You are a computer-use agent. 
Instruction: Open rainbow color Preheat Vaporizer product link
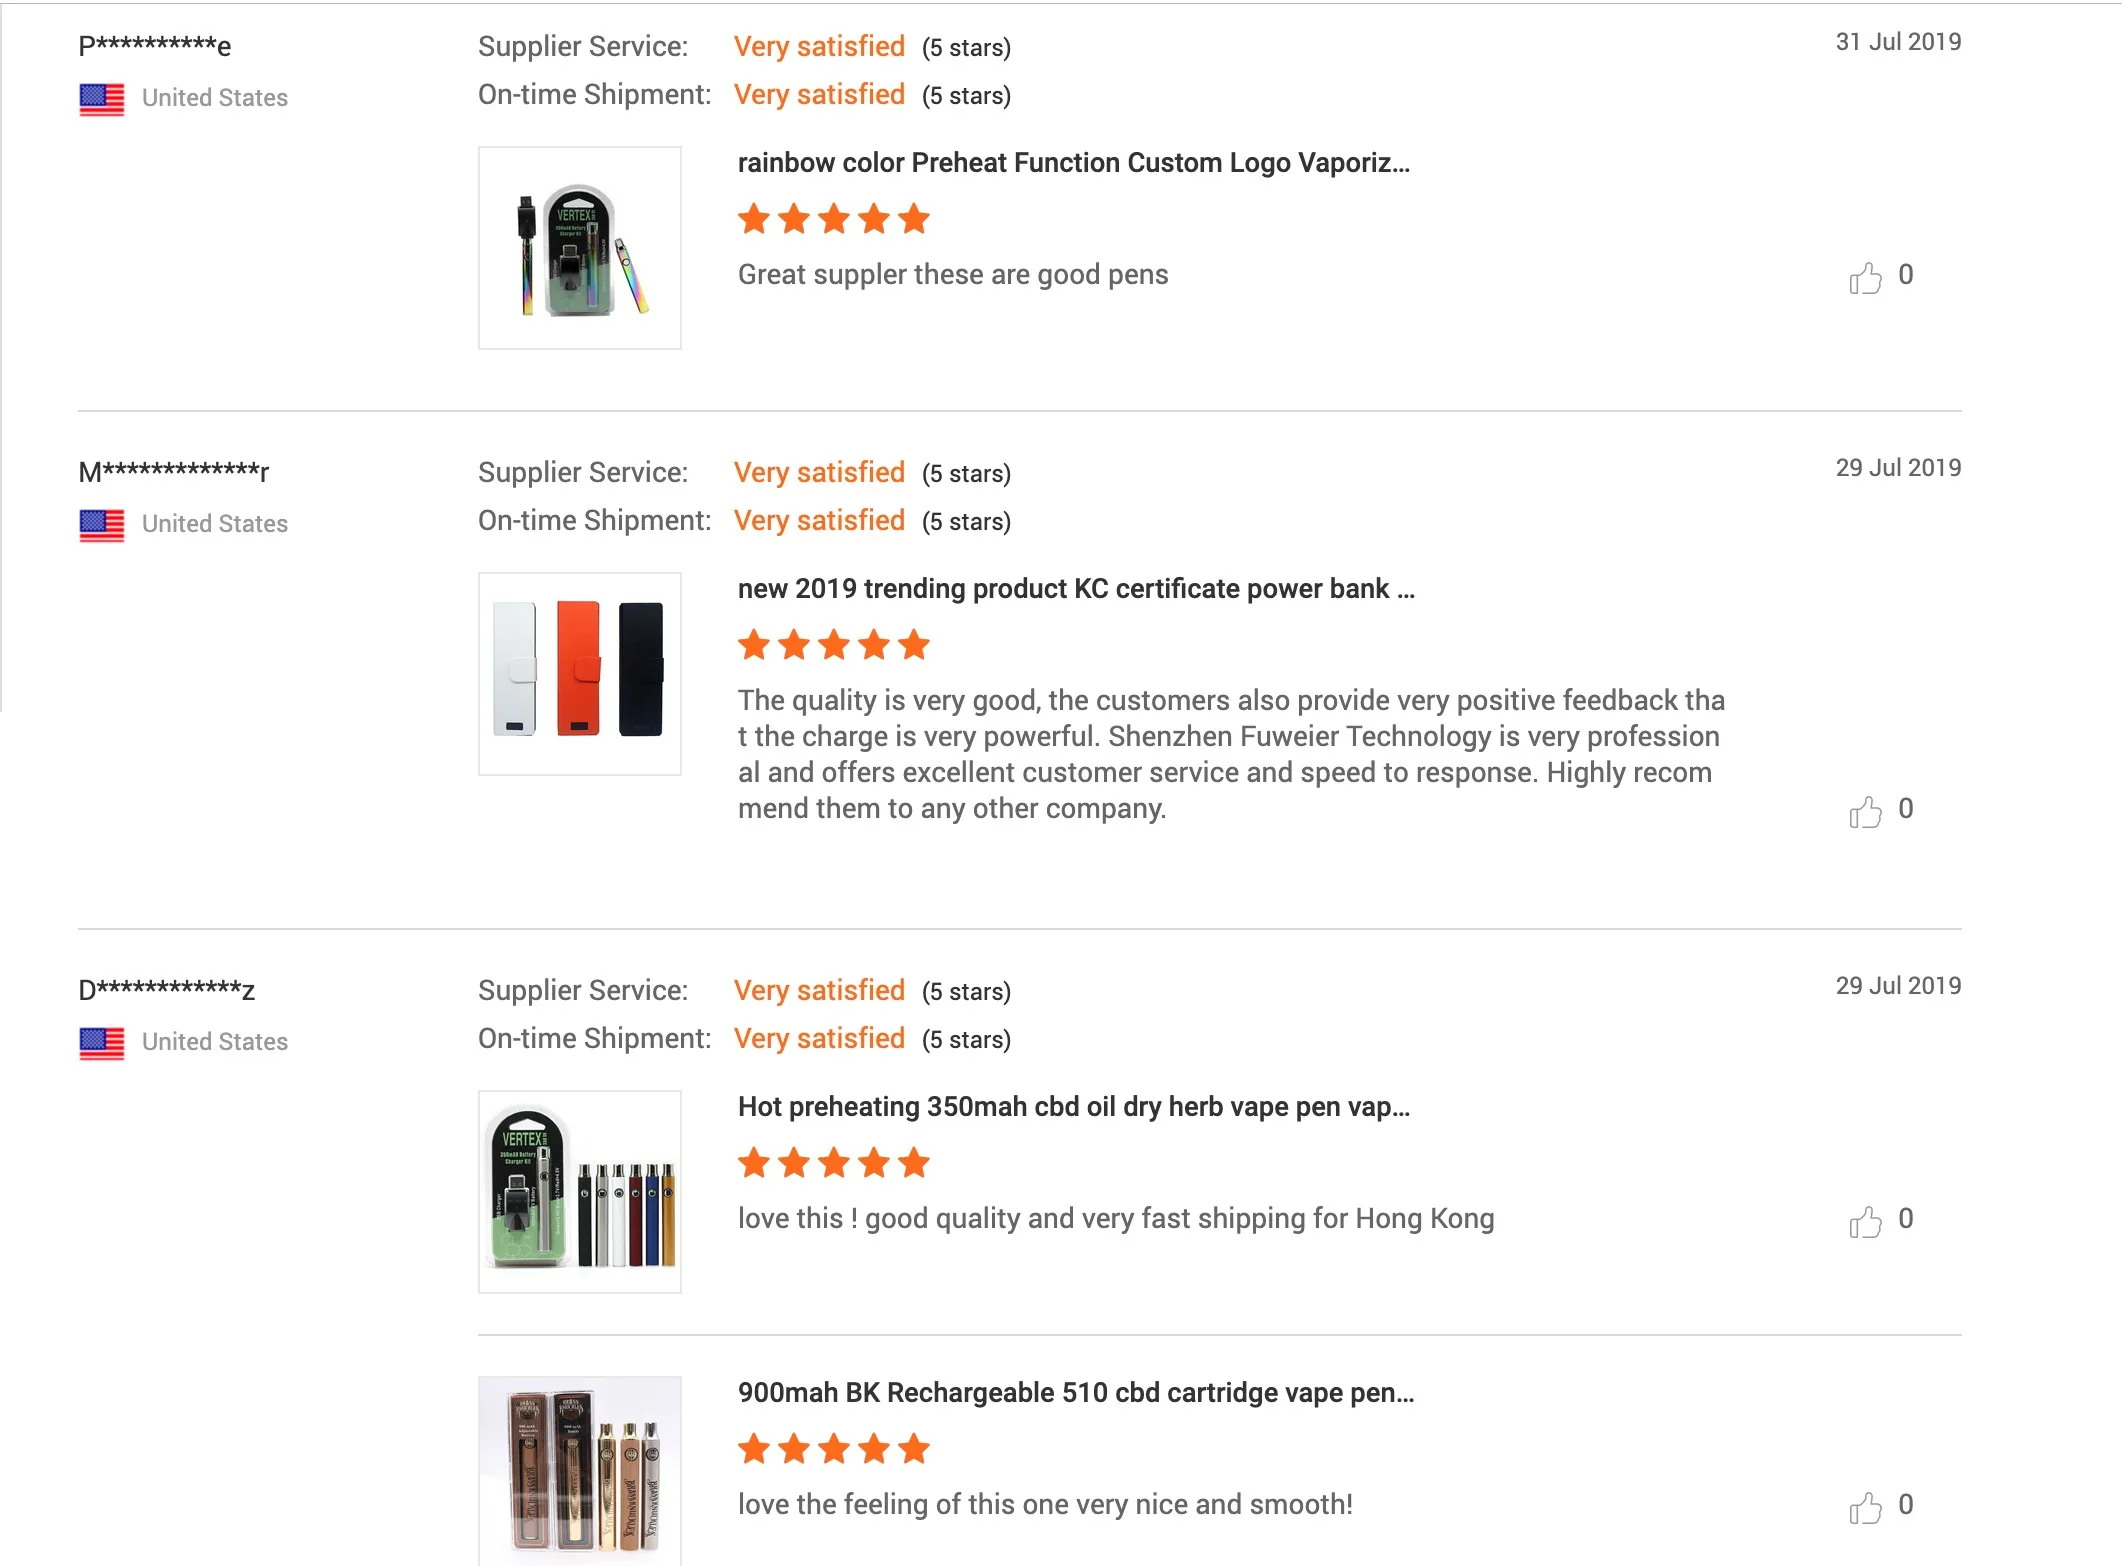click(1073, 163)
